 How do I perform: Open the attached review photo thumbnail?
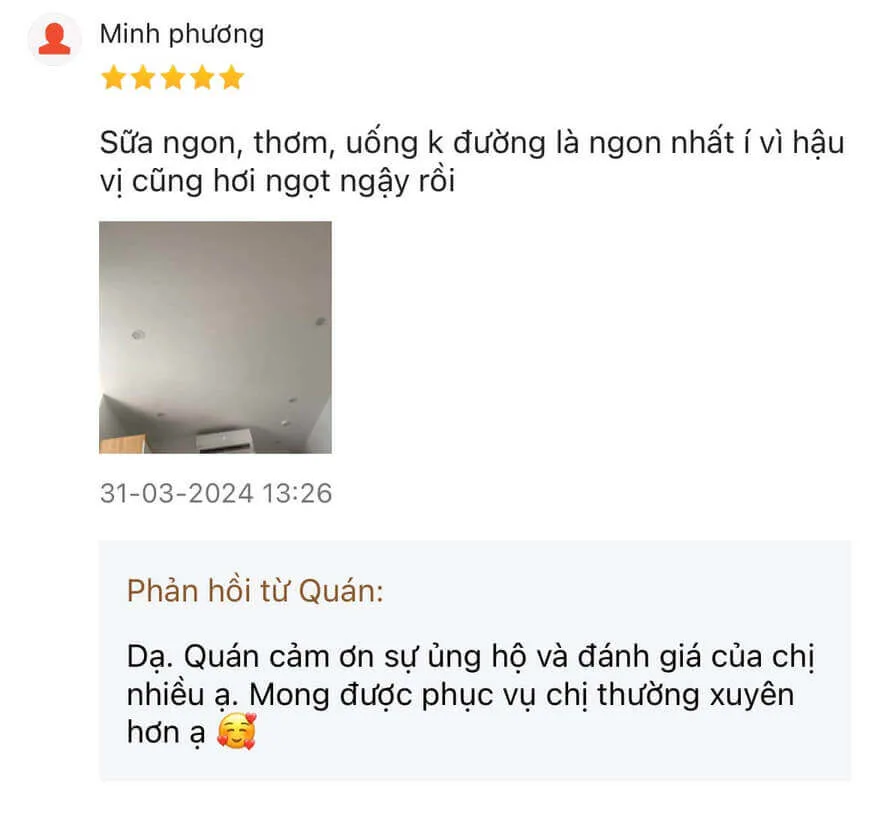[x=215, y=337]
